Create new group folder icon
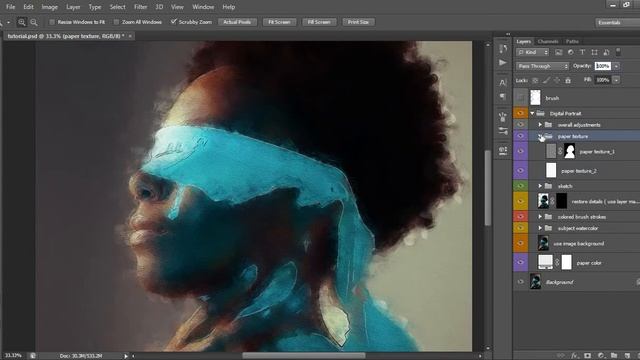Image resolution: width=640 pixels, height=360 pixels. click(614, 356)
